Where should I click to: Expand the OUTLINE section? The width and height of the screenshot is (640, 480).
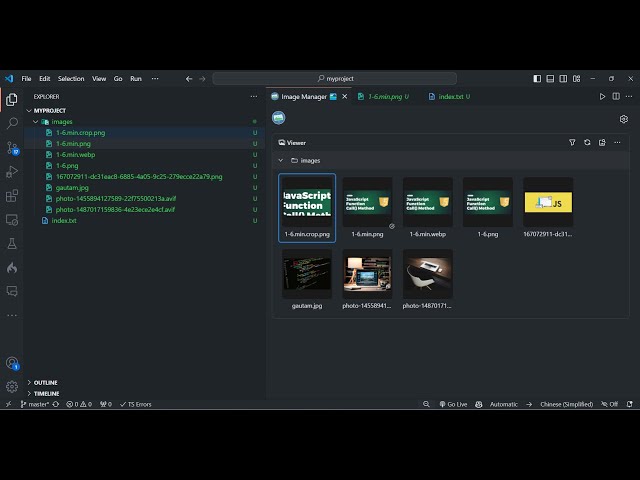point(45,382)
